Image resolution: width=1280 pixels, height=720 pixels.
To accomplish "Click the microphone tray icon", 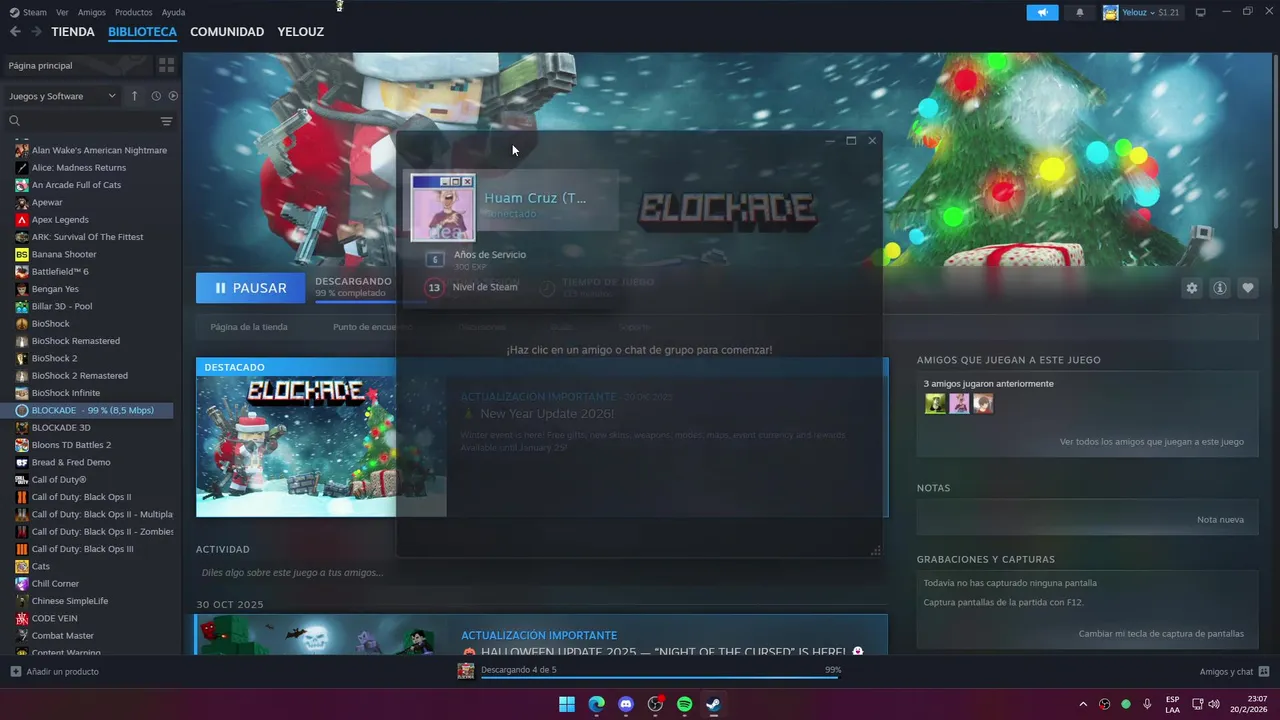I will coord(1147,704).
